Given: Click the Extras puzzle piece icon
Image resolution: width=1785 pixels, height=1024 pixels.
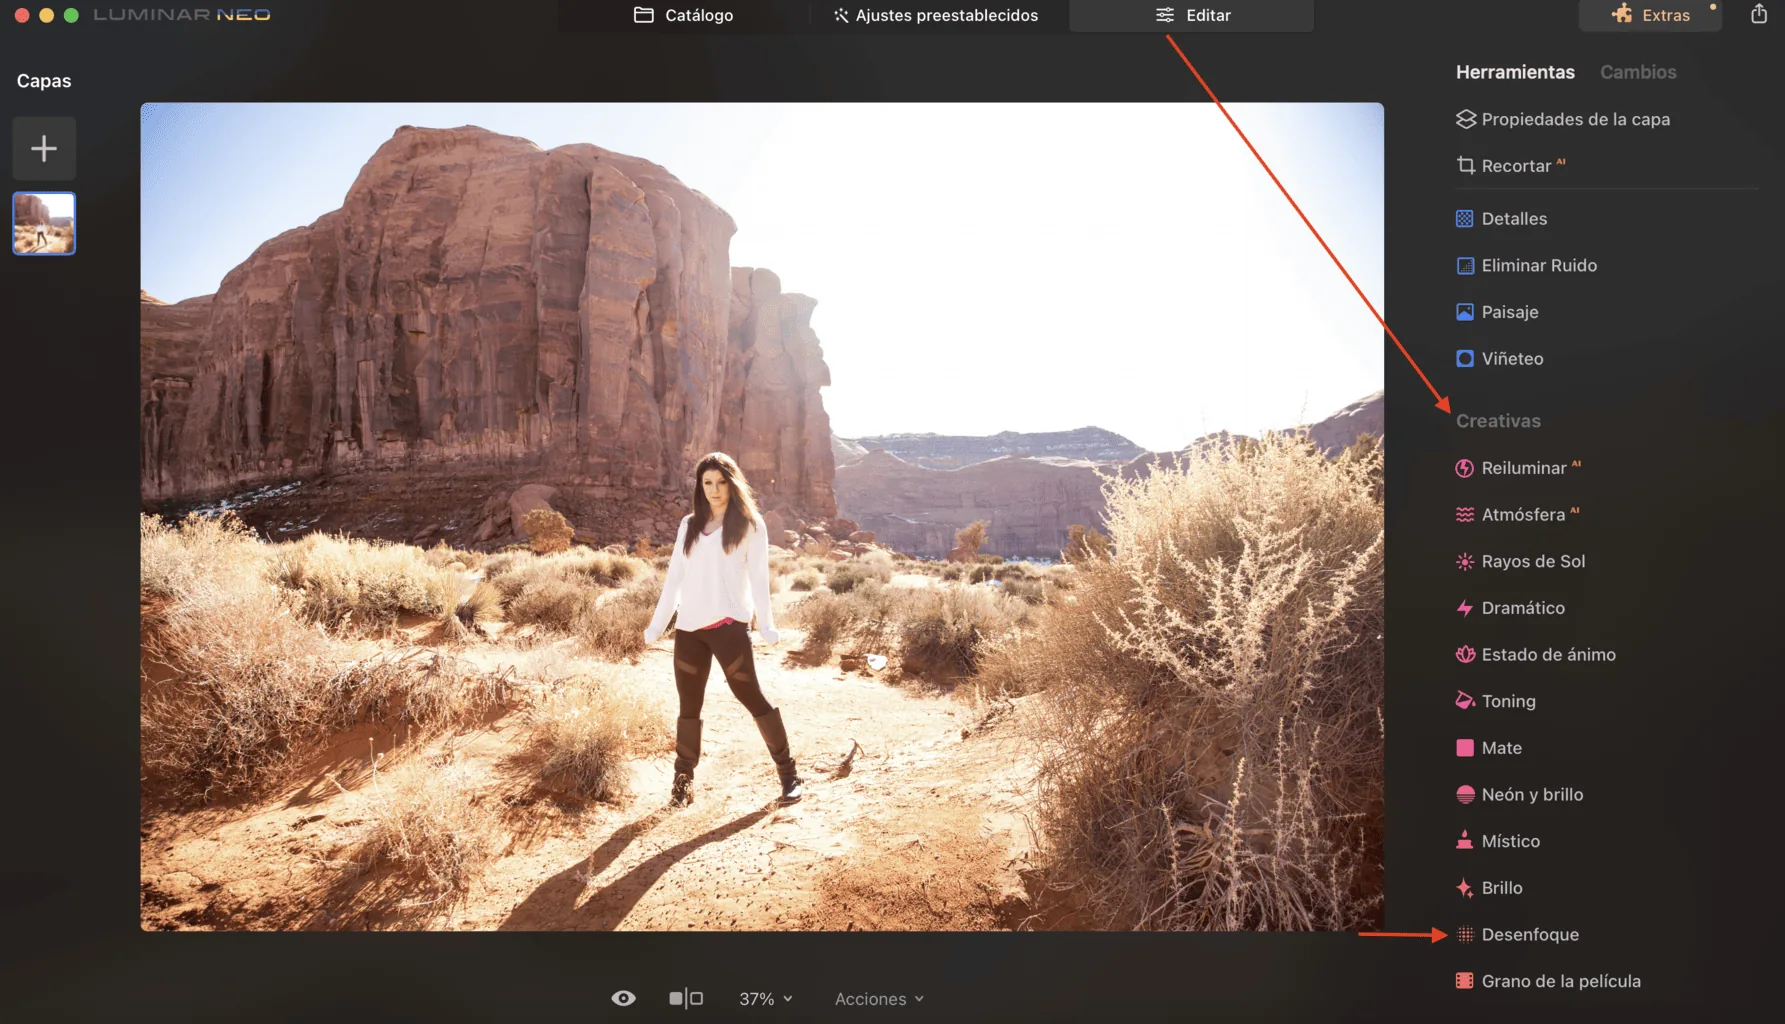Looking at the screenshot, I should tap(1622, 14).
